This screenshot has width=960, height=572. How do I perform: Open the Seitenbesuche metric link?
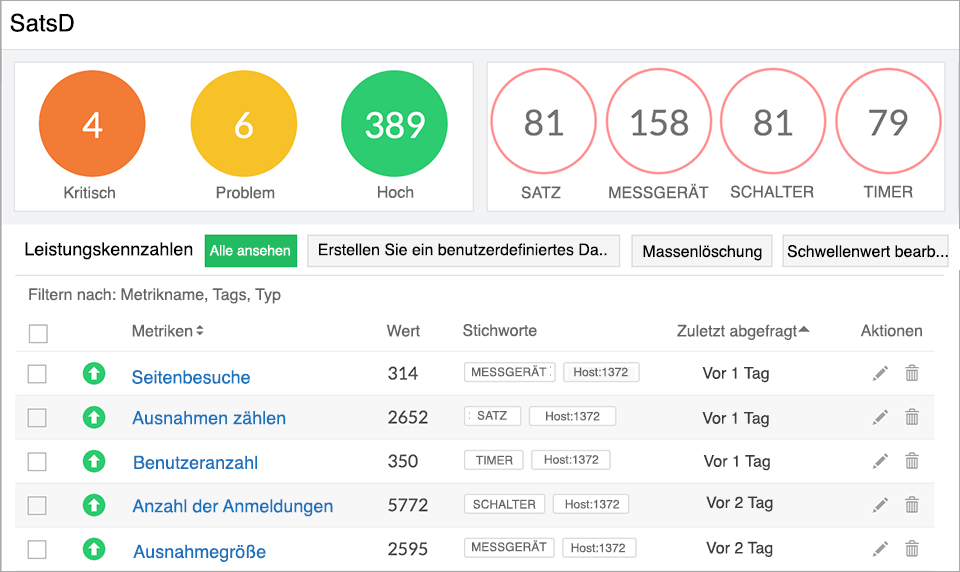tap(191, 377)
